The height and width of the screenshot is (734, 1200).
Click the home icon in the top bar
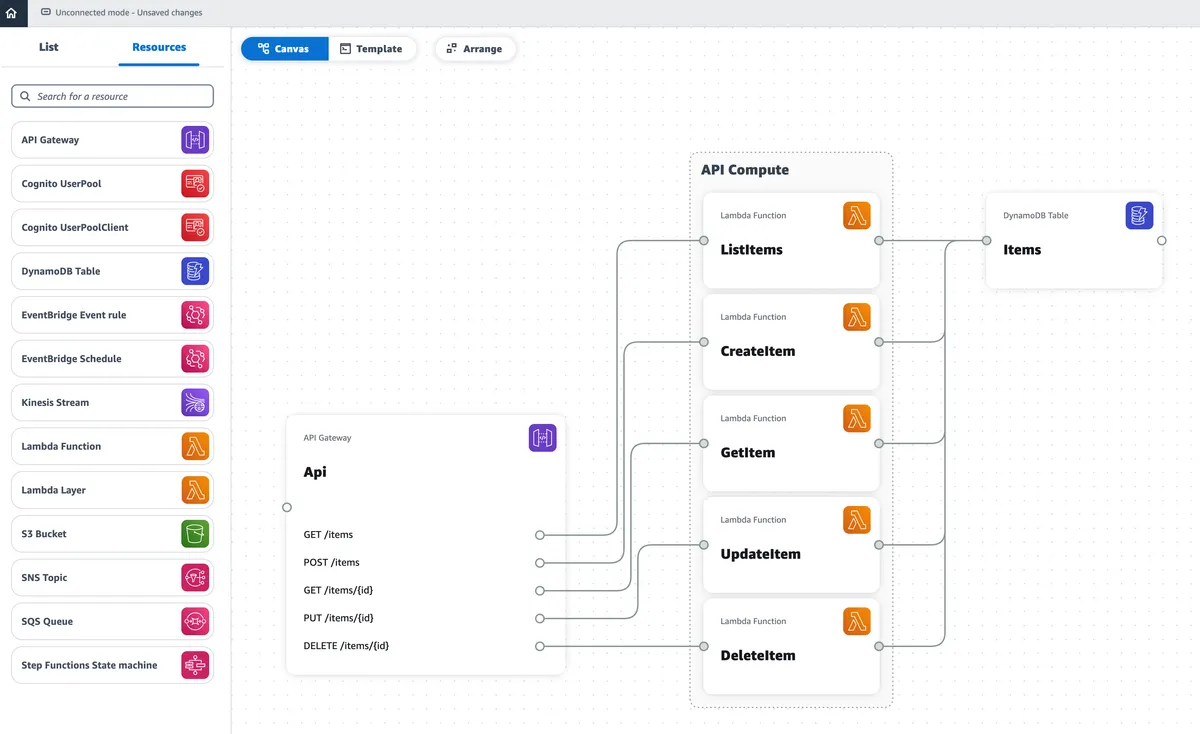coord(13,12)
